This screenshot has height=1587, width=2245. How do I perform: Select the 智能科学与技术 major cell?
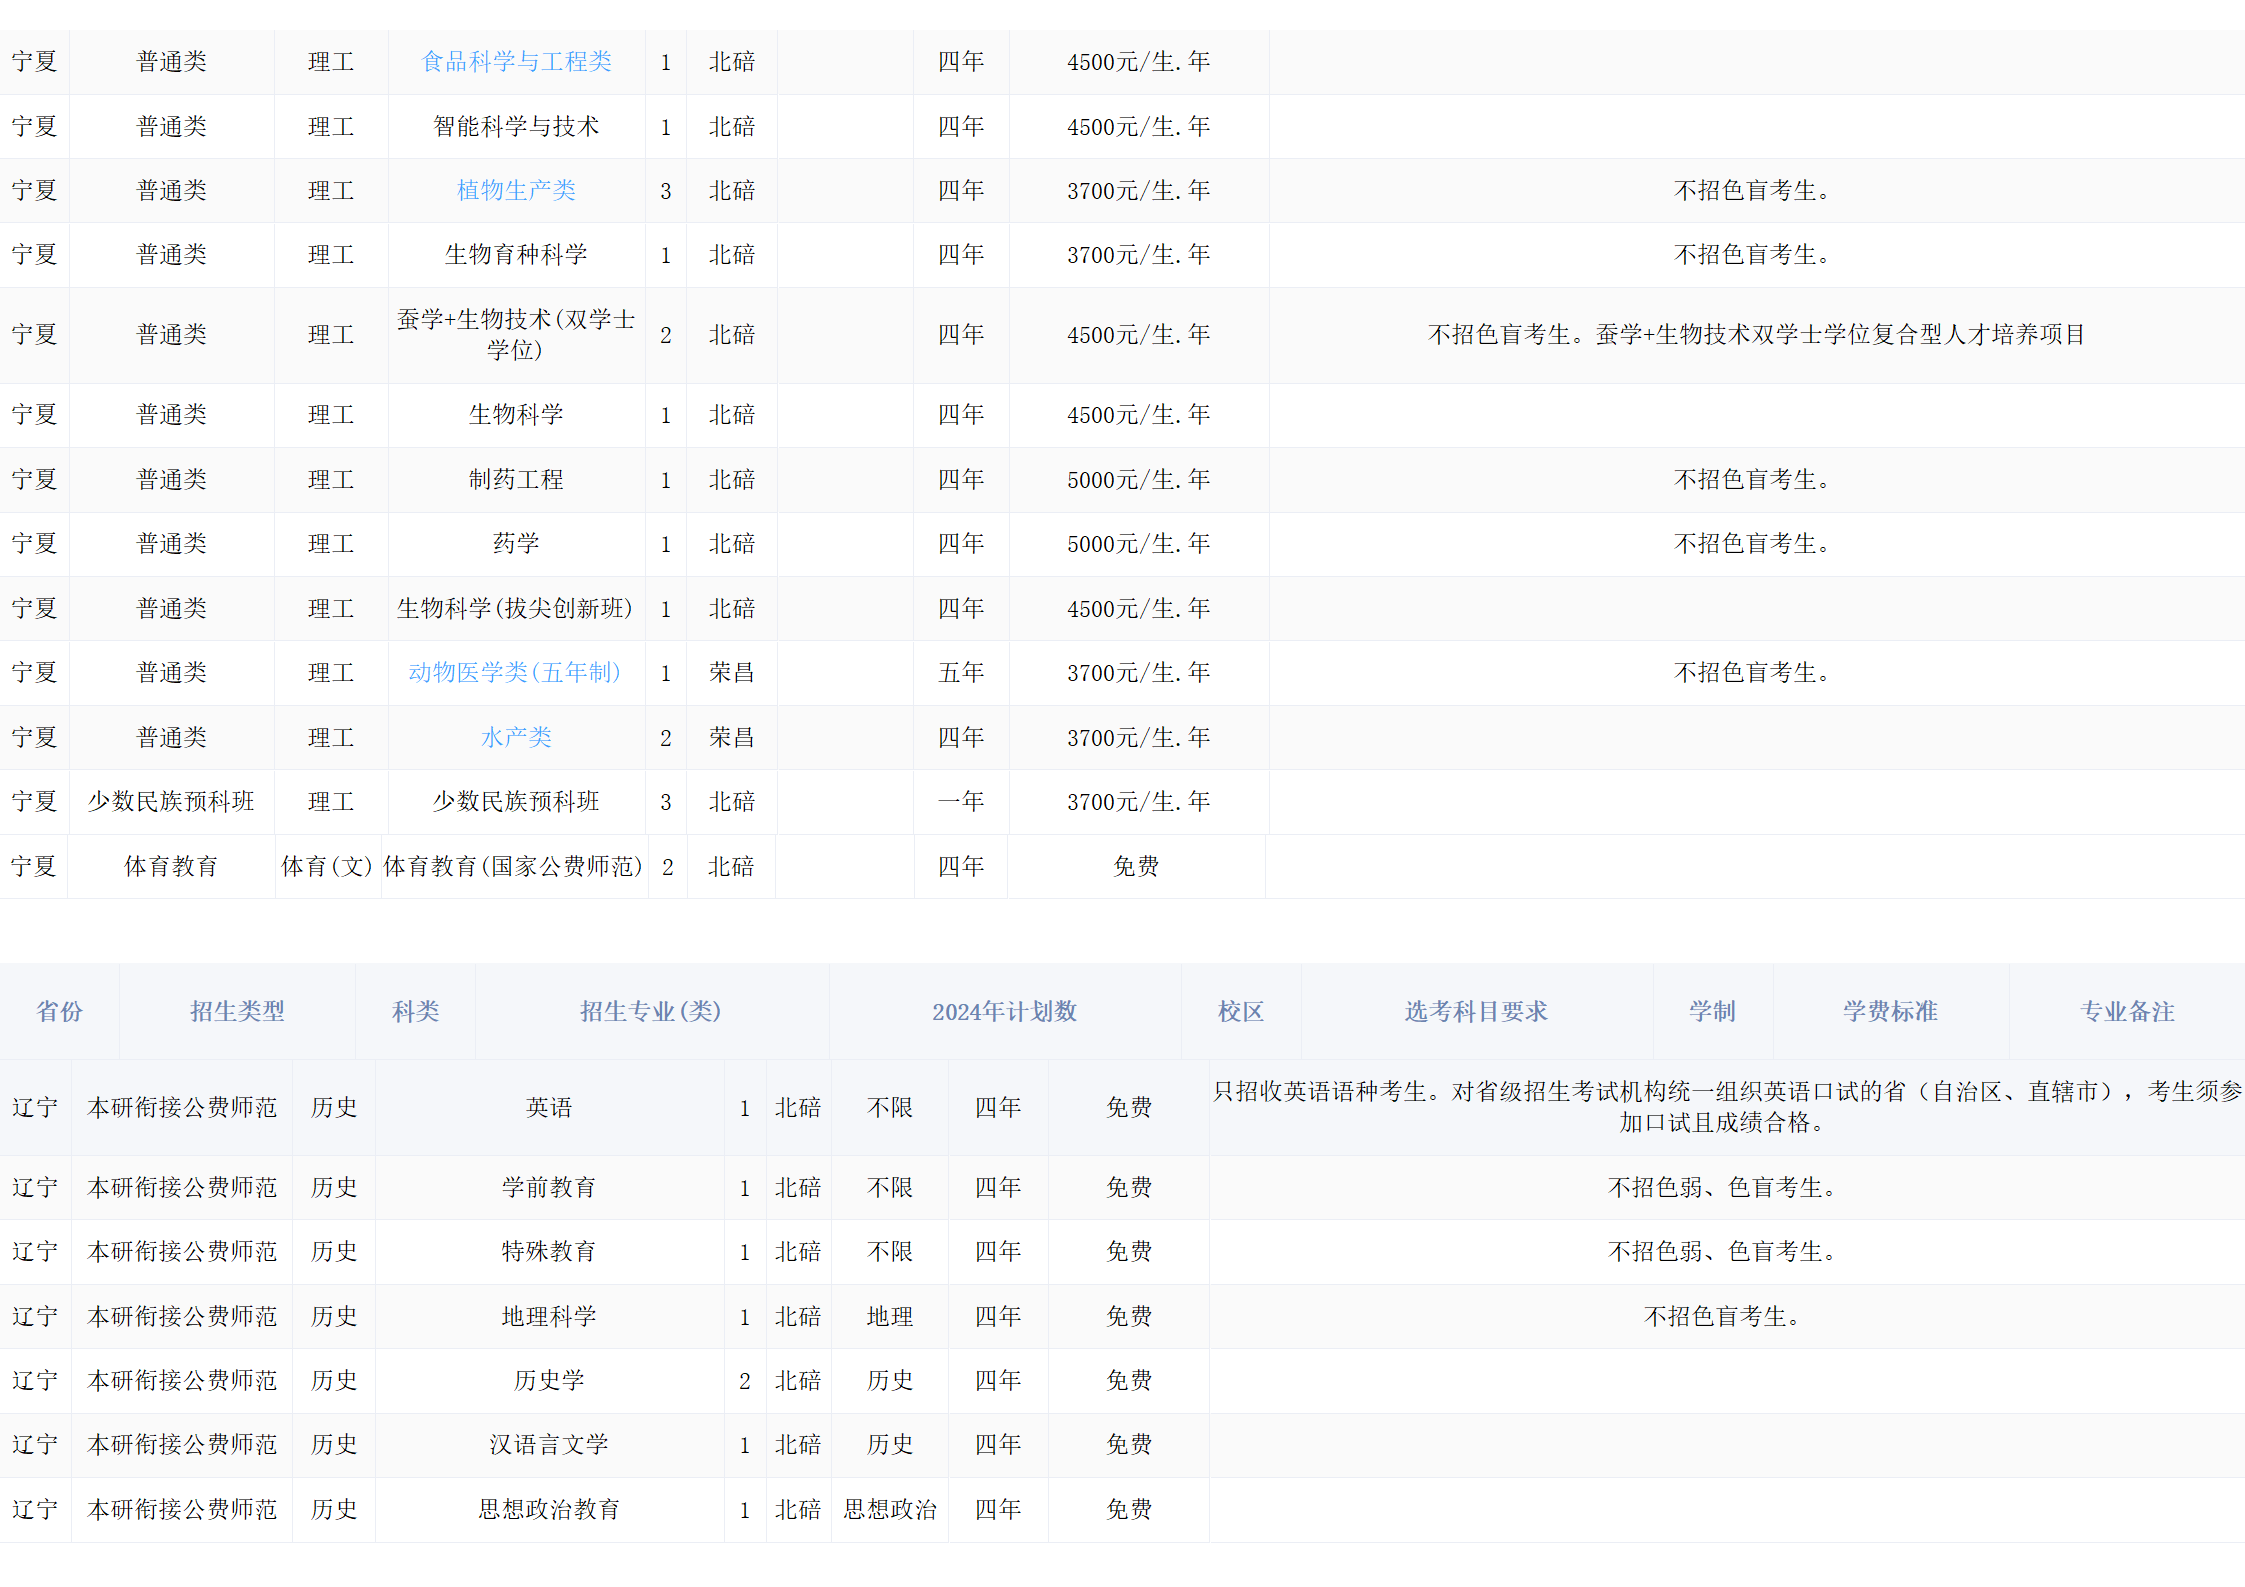(x=516, y=126)
